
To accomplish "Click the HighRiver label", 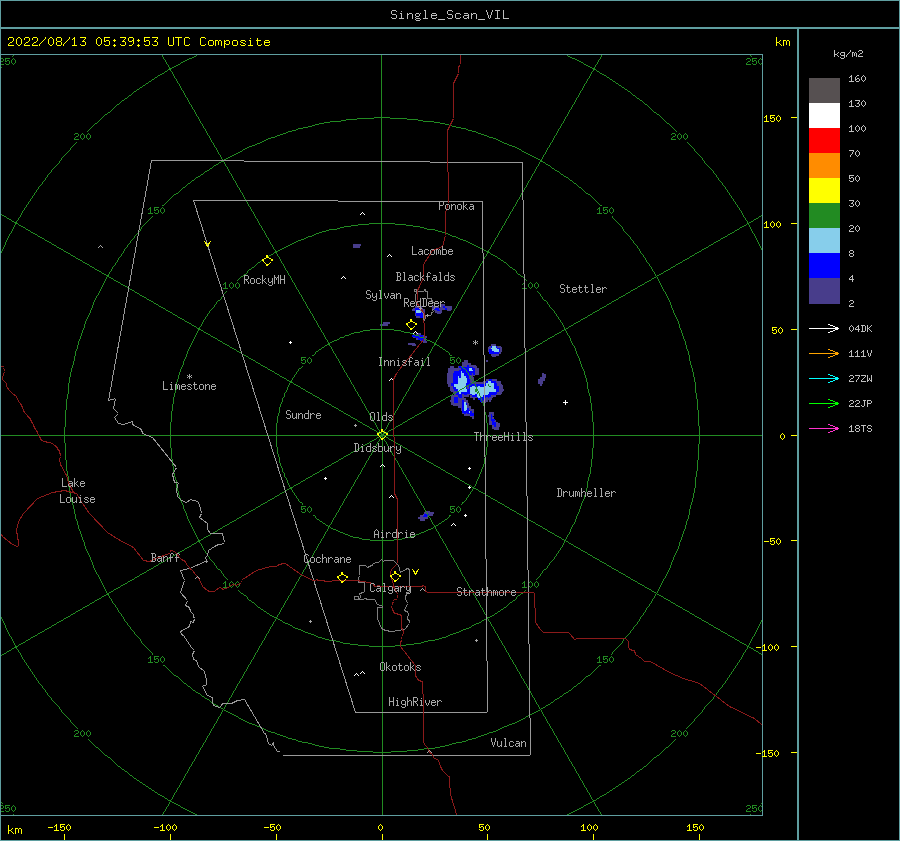I will coord(415,702).
